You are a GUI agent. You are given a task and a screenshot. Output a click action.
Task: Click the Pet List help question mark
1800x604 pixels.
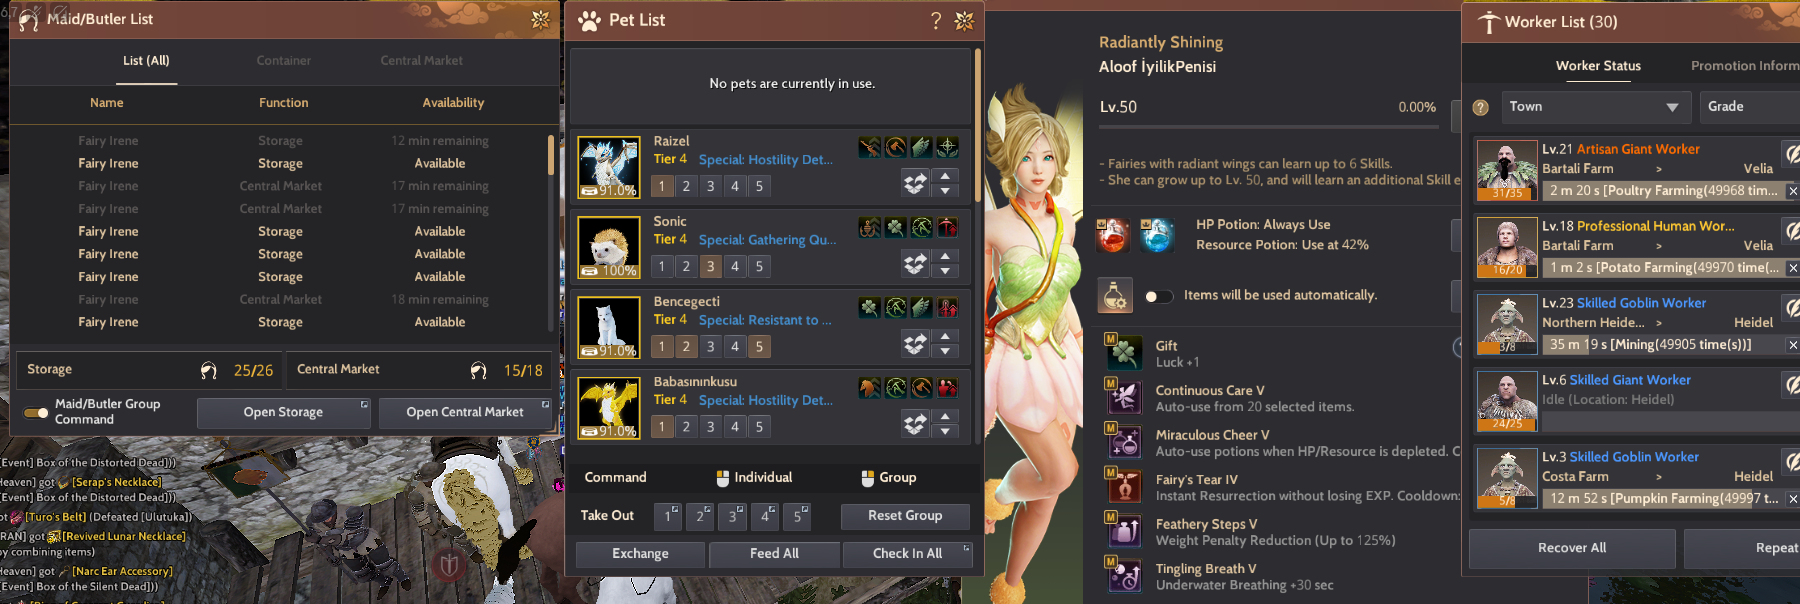tap(936, 20)
